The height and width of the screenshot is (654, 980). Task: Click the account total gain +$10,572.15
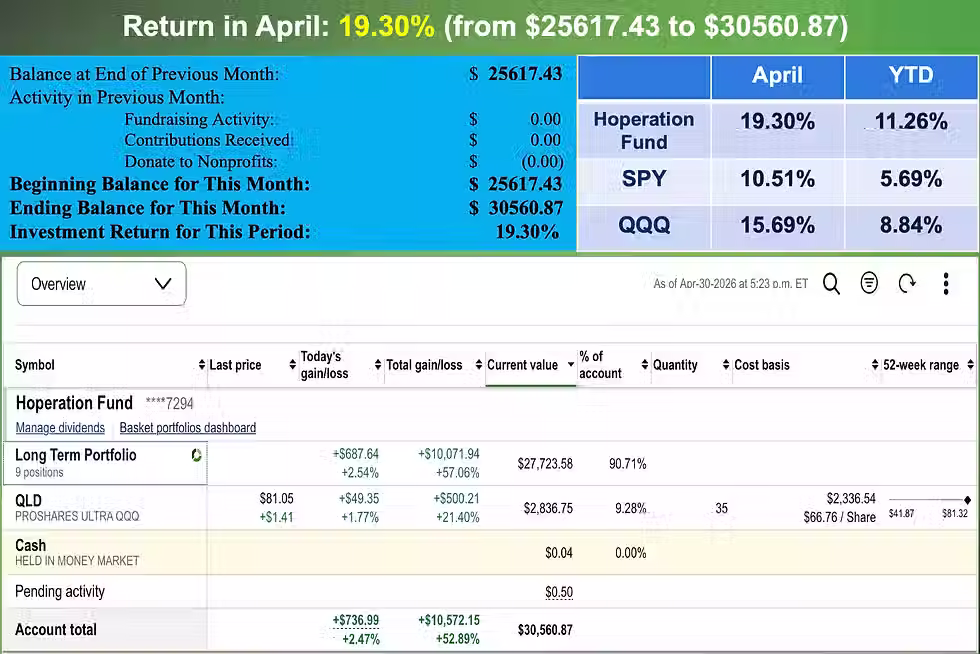pyautogui.click(x=449, y=620)
